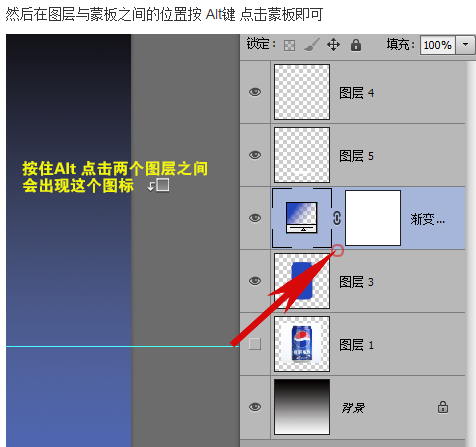Click the lock transparent pixels icon
476x447 pixels.
(289, 45)
